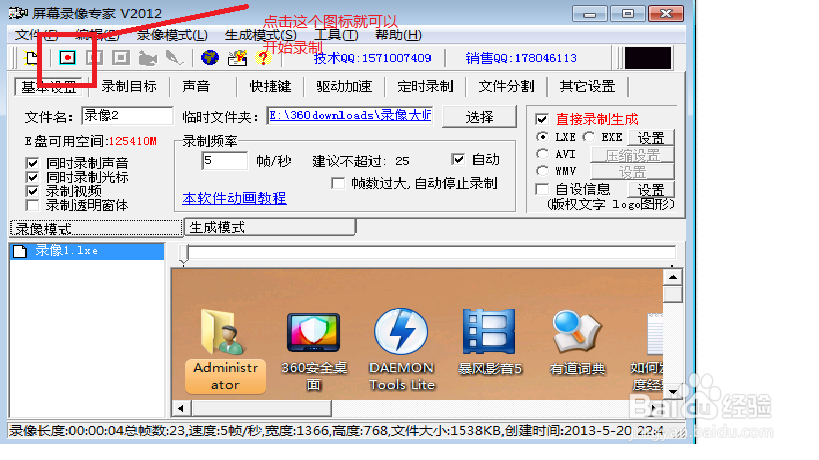This screenshot has width=819, height=460.
Task: Click the preview horizontal scrollbar thumb
Action: (261, 408)
